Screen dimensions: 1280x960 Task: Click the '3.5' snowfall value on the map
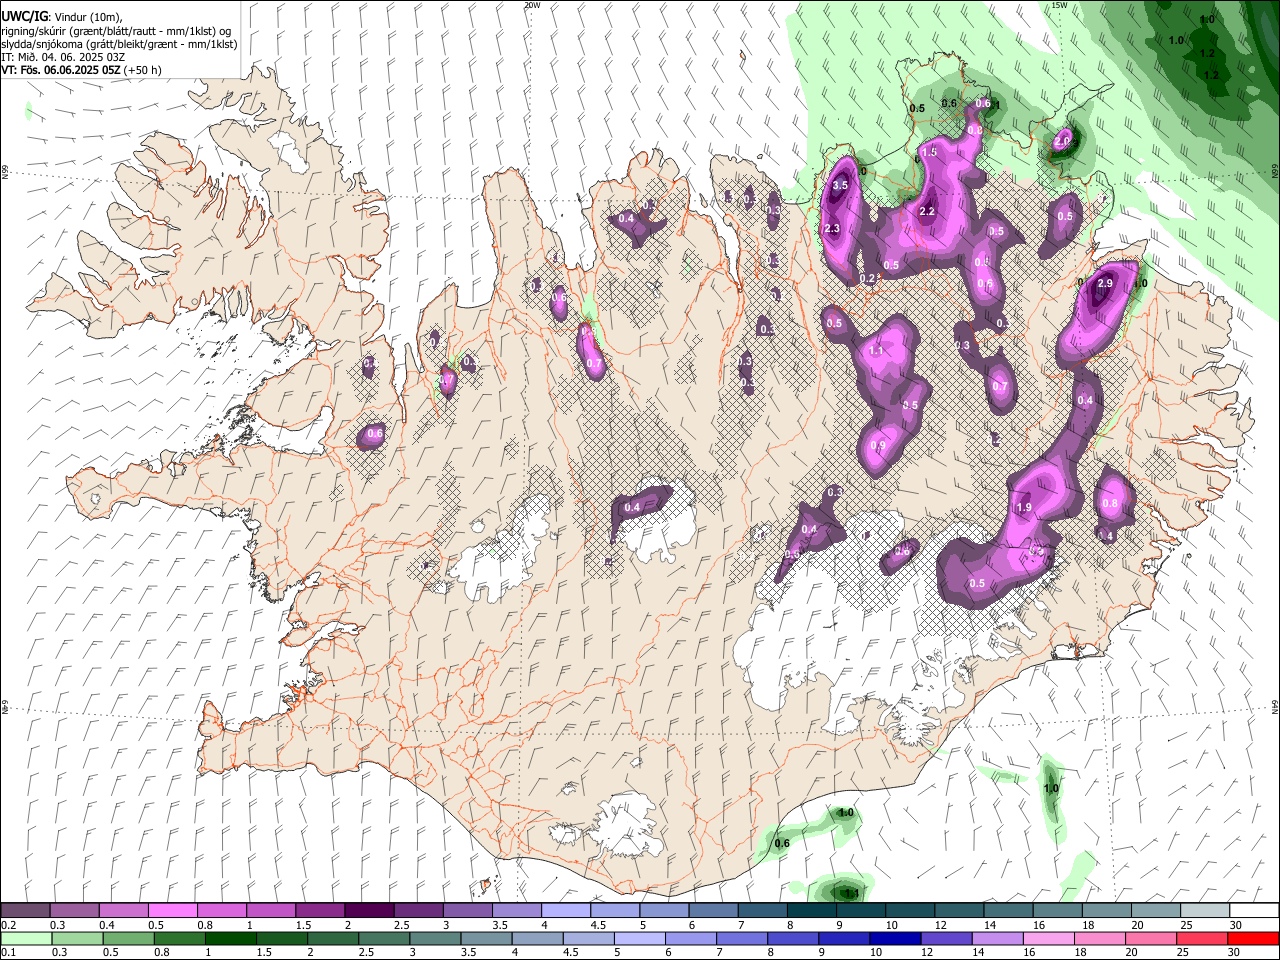tap(840, 185)
